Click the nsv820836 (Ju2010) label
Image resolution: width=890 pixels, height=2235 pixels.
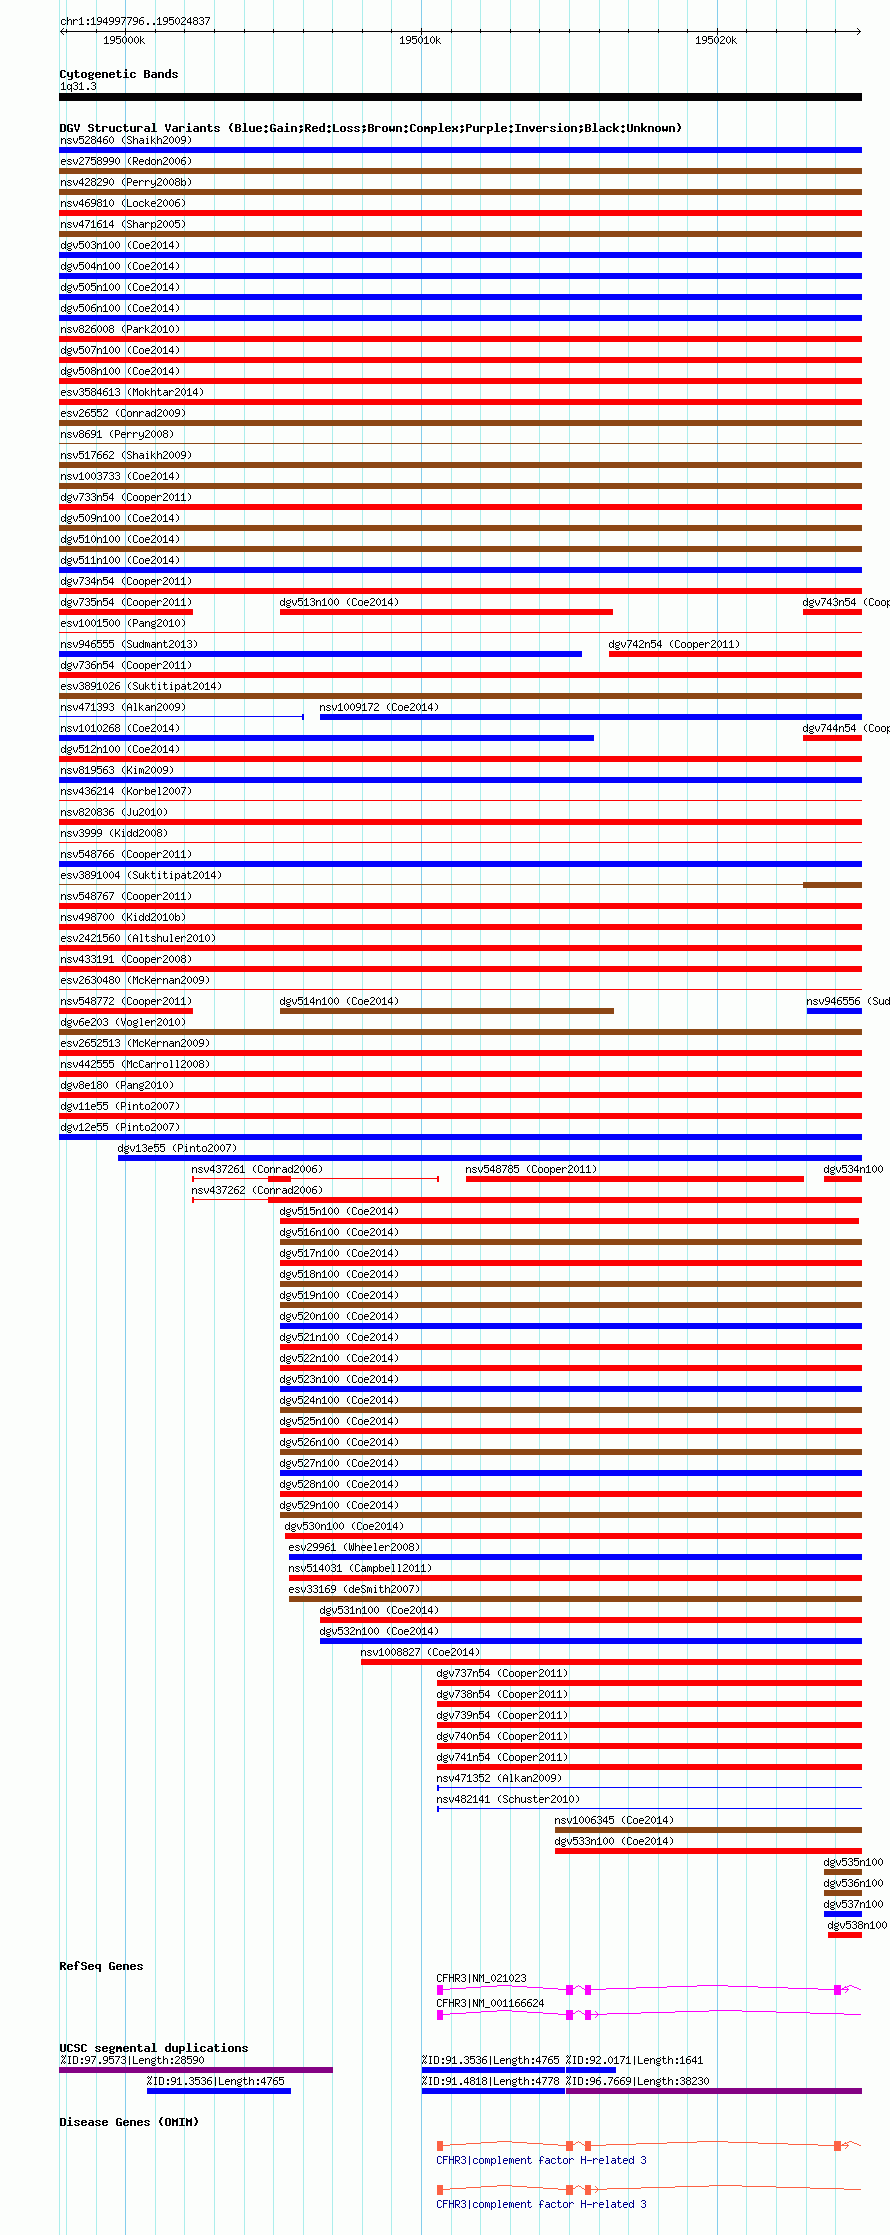(x=113, y=812)
